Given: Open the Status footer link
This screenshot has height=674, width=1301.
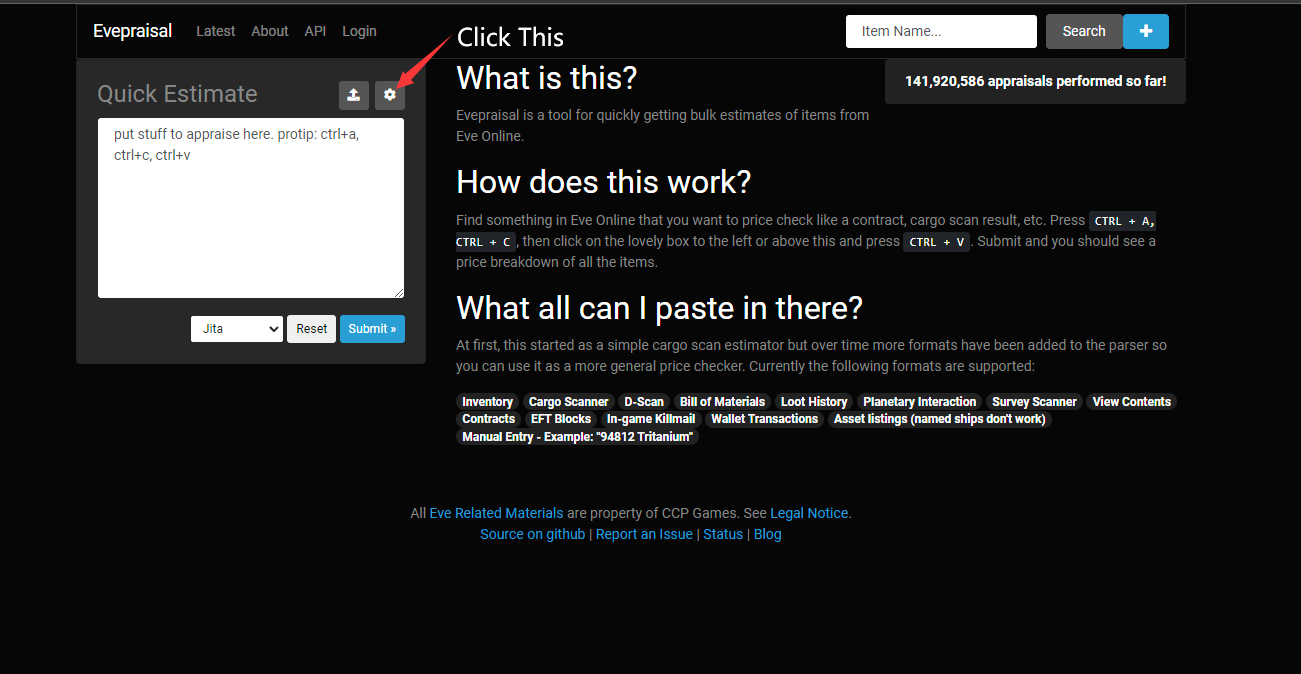Looking at the screenshot, I should pyautogui.click(x=723, y=534).
